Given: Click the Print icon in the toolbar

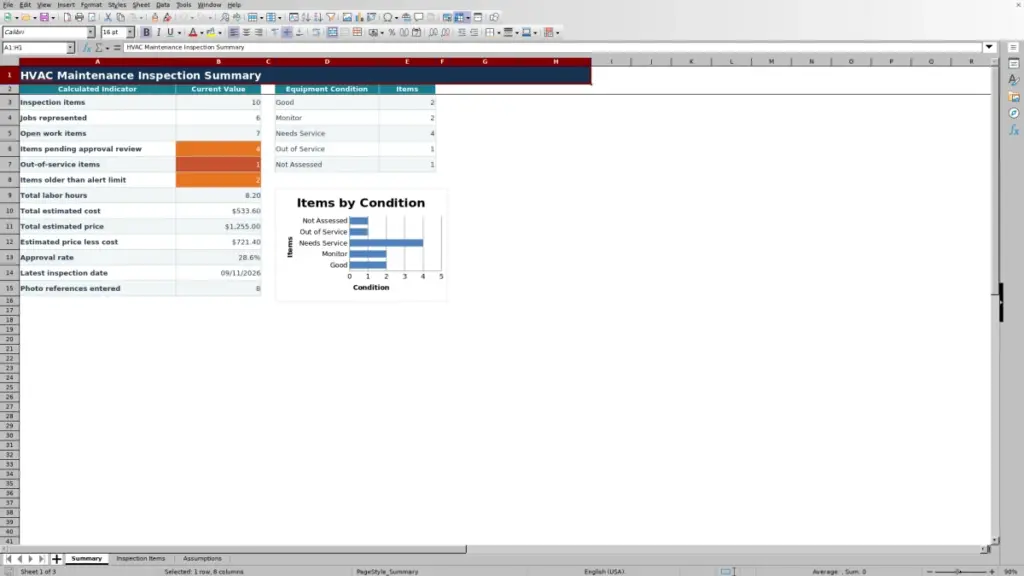Looking at the screenshot, I should click(79, 18).
